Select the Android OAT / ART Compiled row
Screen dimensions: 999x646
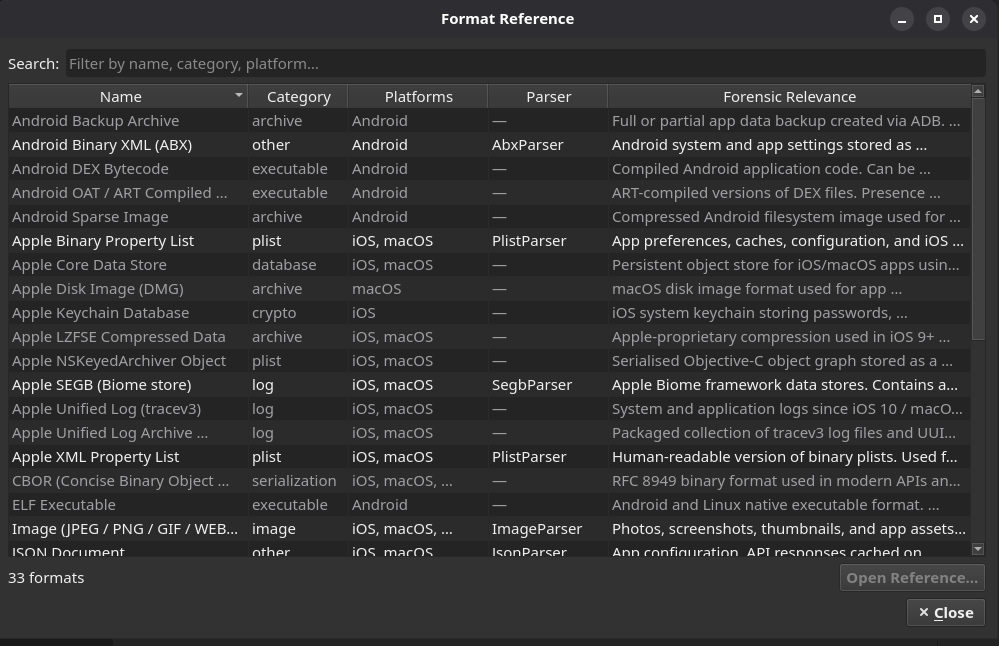coord(489,193)
